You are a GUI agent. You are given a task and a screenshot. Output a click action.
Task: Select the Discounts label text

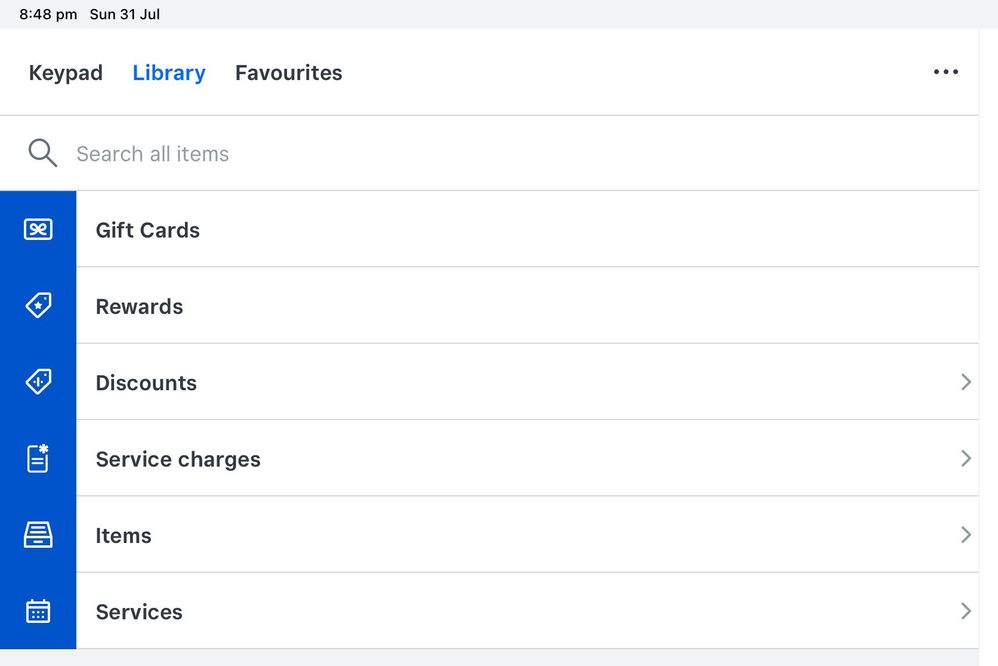pyautogui.click(x=146, y=383)
